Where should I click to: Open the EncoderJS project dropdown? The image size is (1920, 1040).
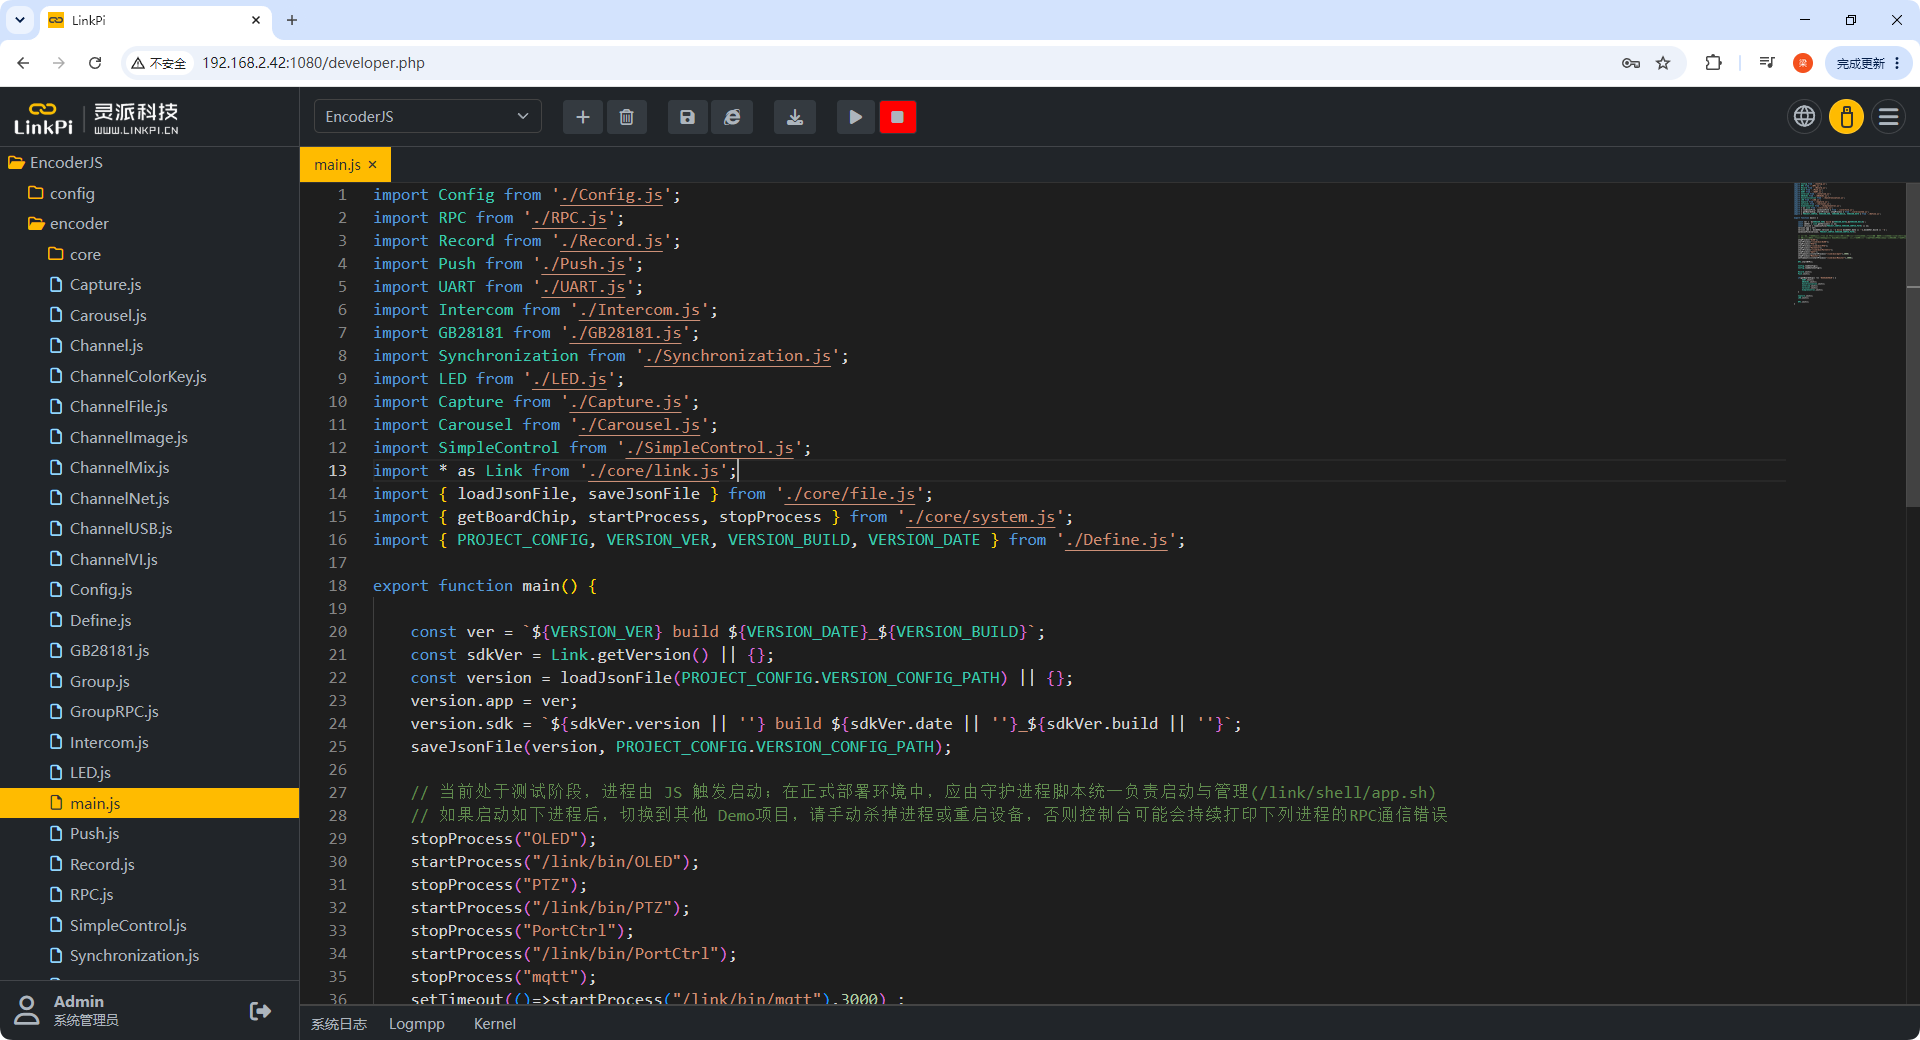[428, 116]
